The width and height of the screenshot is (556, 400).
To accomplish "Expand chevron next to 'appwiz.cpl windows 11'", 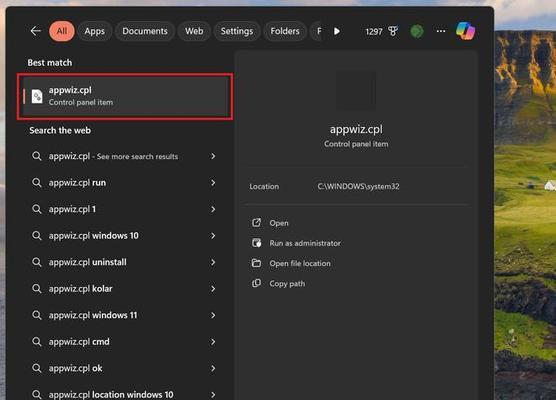I will (213, 315).
